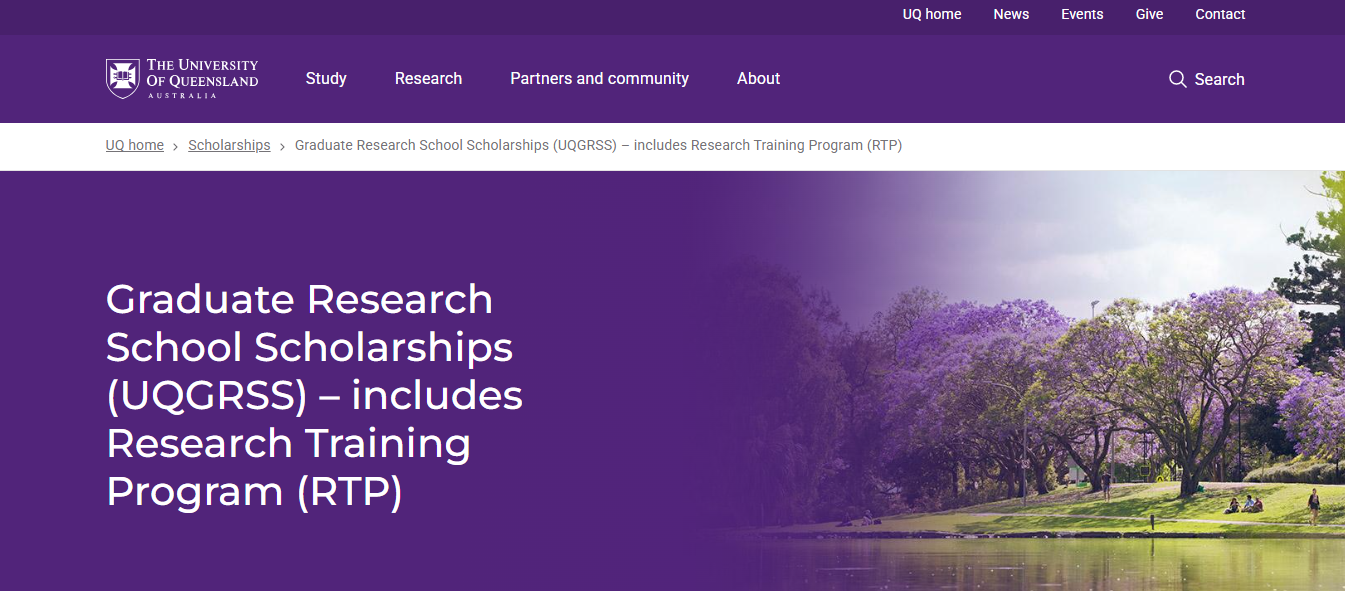This screenshot has height=591, width=1345.
Task: Open the Contact link
Action: point(1220,14)
